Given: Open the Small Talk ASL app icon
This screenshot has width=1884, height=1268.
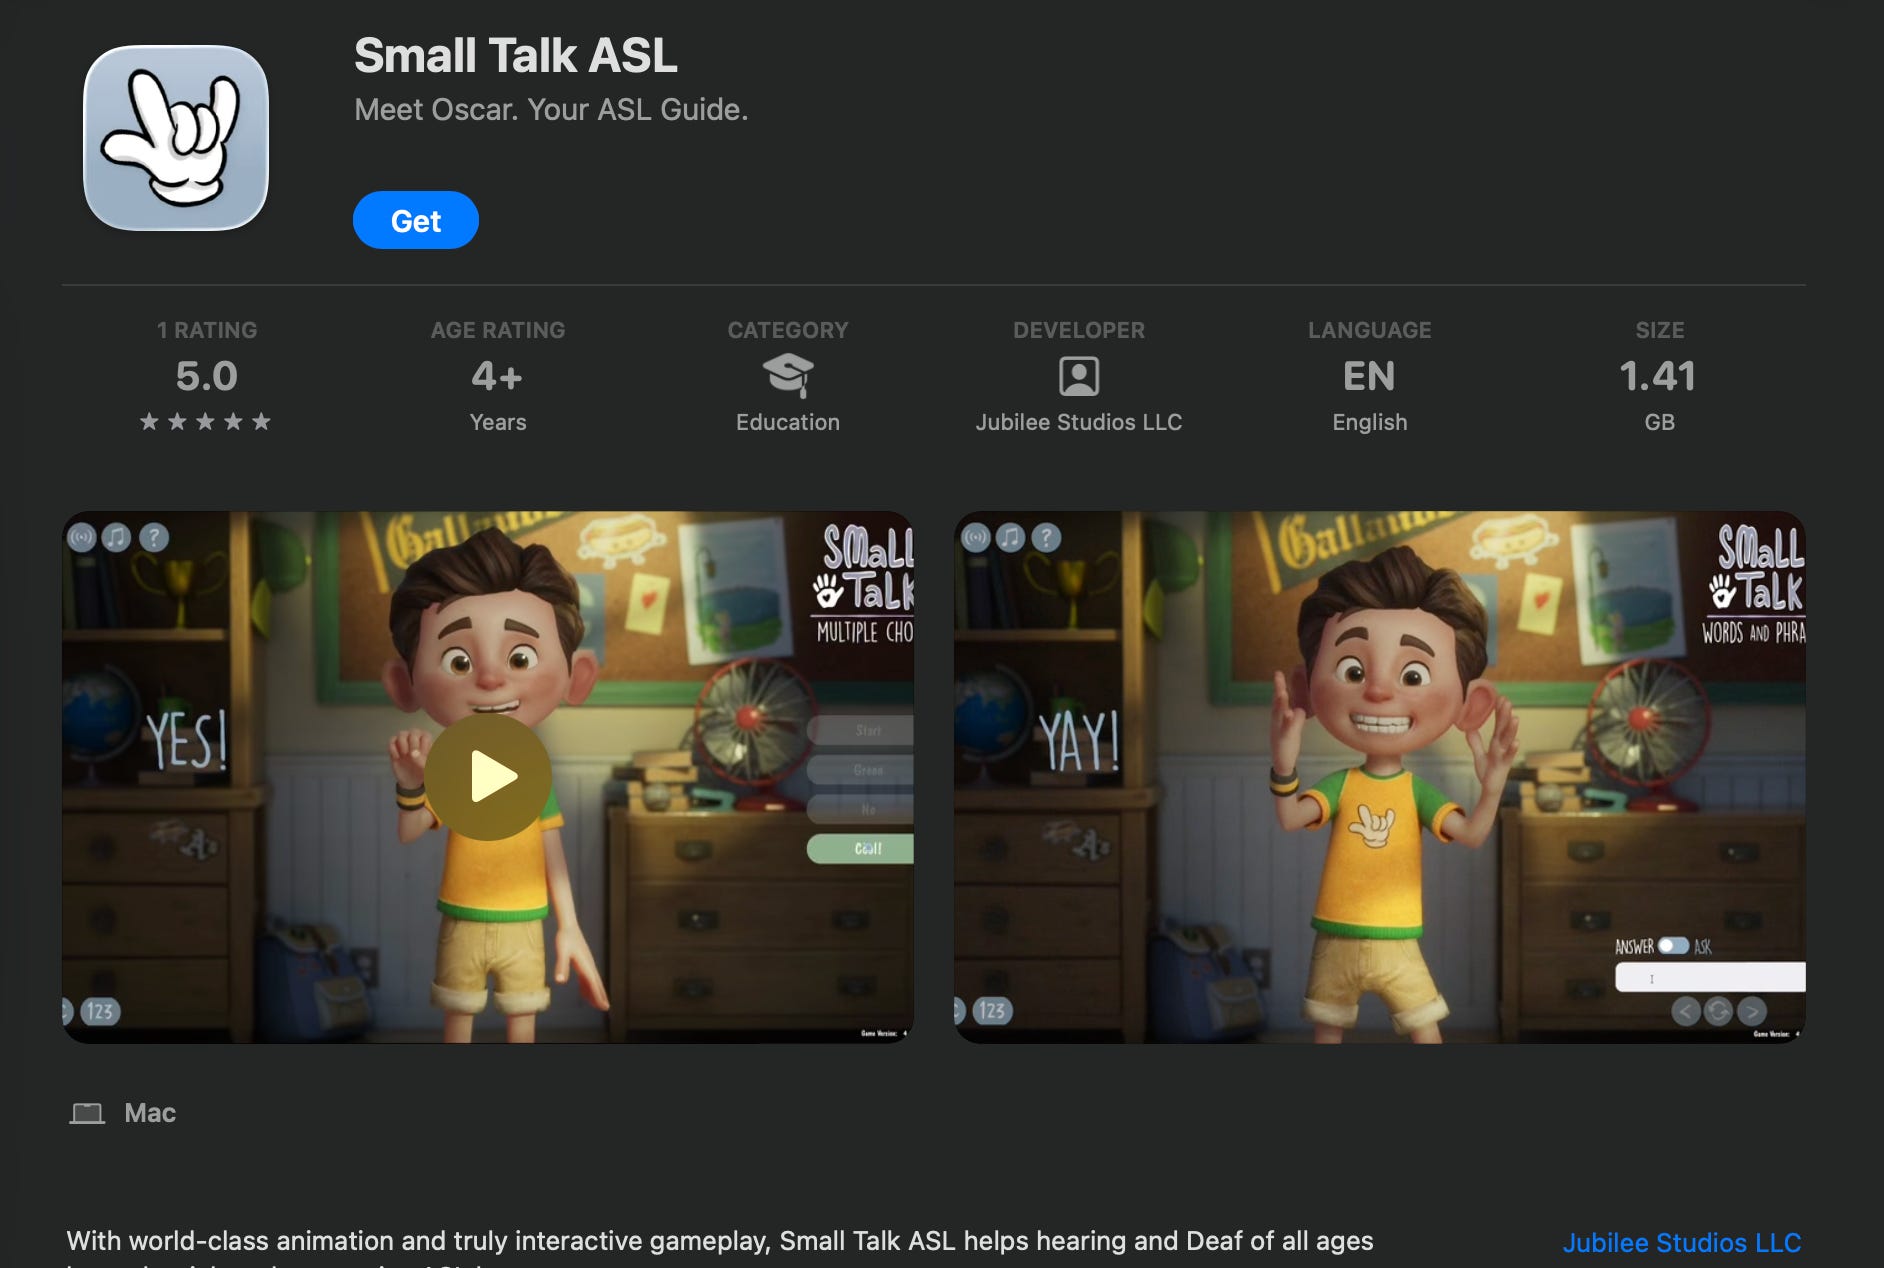Looking at the screenshot, I should [x=176, y=138].
